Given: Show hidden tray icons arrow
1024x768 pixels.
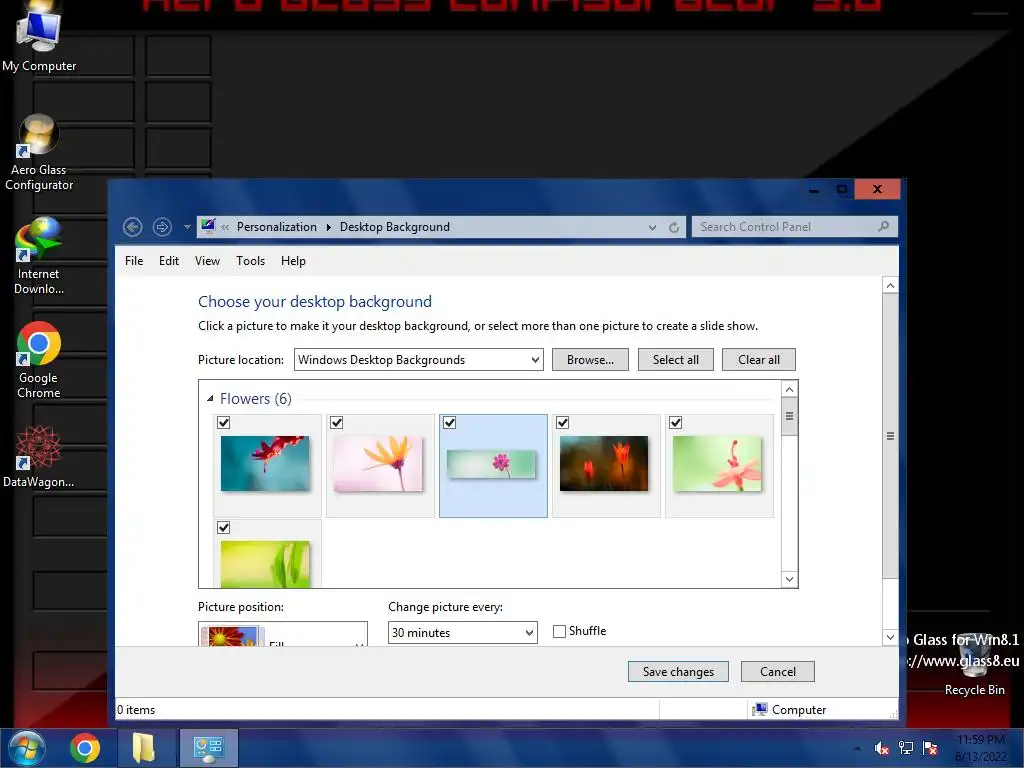Looking at the screenshot, I should [857, 748].
